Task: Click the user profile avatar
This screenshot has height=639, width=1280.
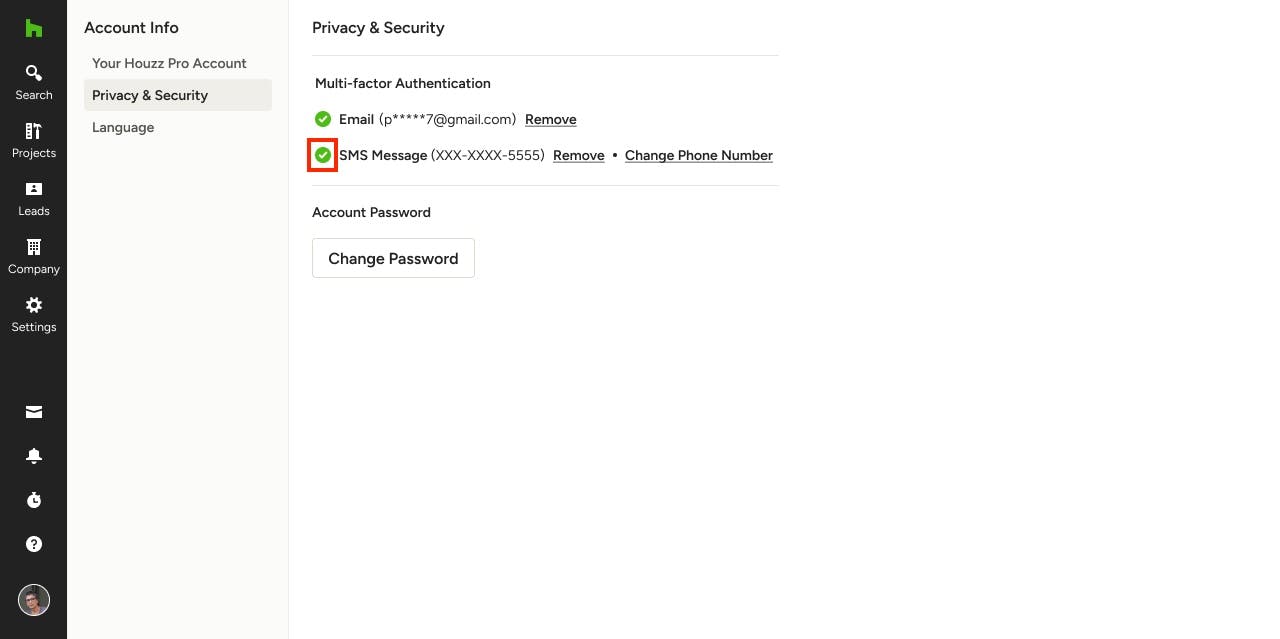Action: 34,600
